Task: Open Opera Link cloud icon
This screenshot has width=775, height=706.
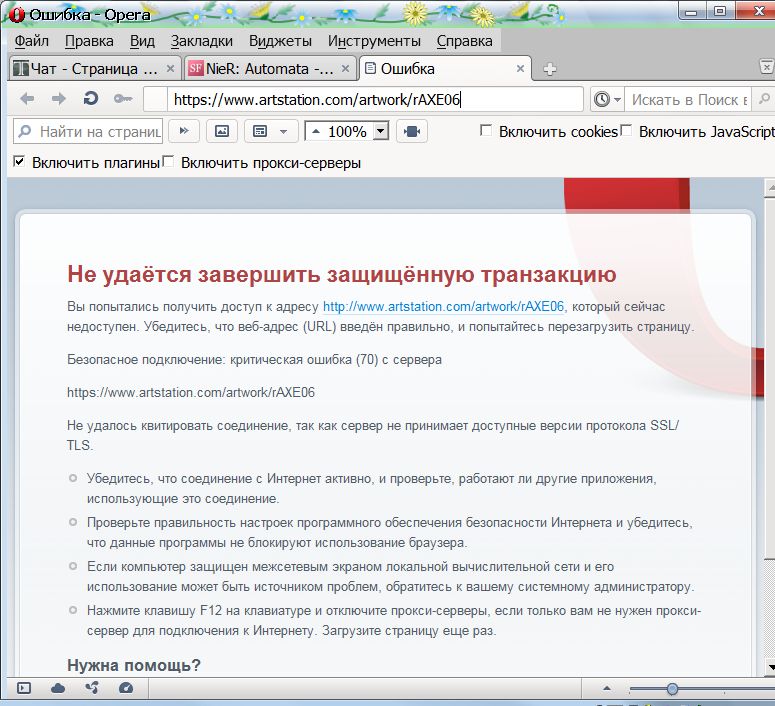Action: click(58, 688)
